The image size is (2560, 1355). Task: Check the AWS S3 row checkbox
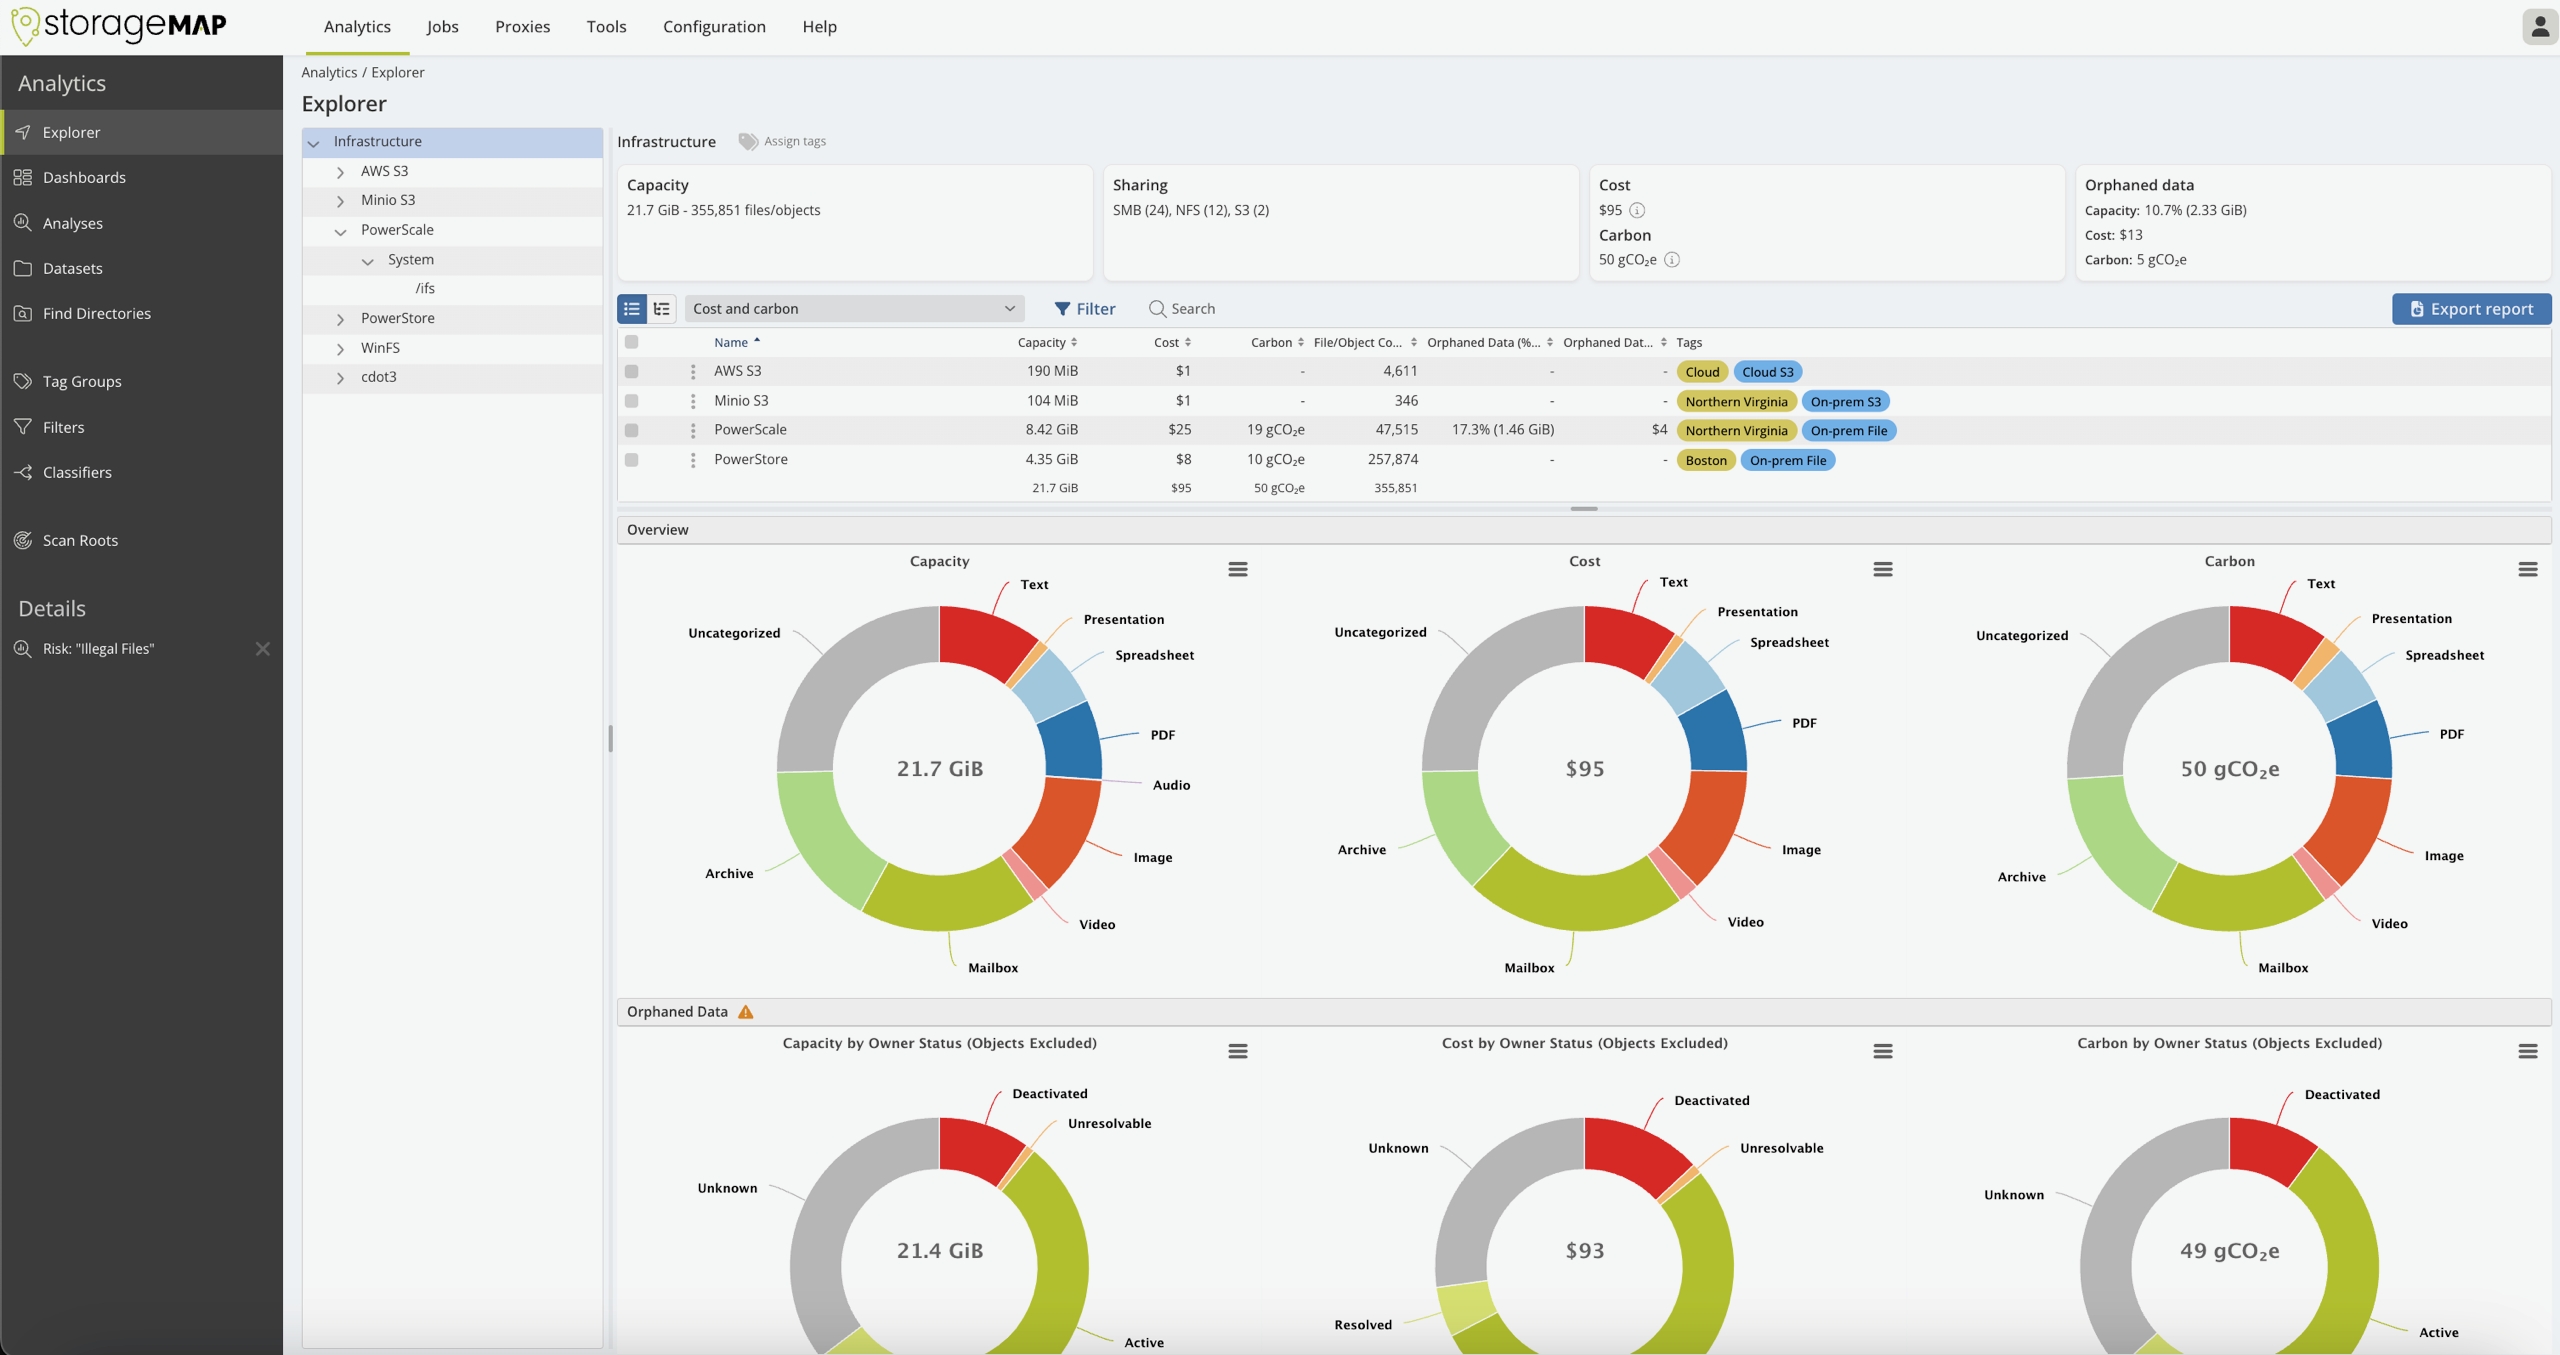point(631,371)
